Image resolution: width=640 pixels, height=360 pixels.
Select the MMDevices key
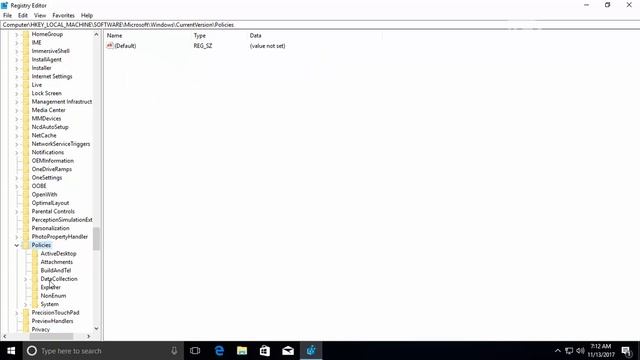tap(46, 119)
